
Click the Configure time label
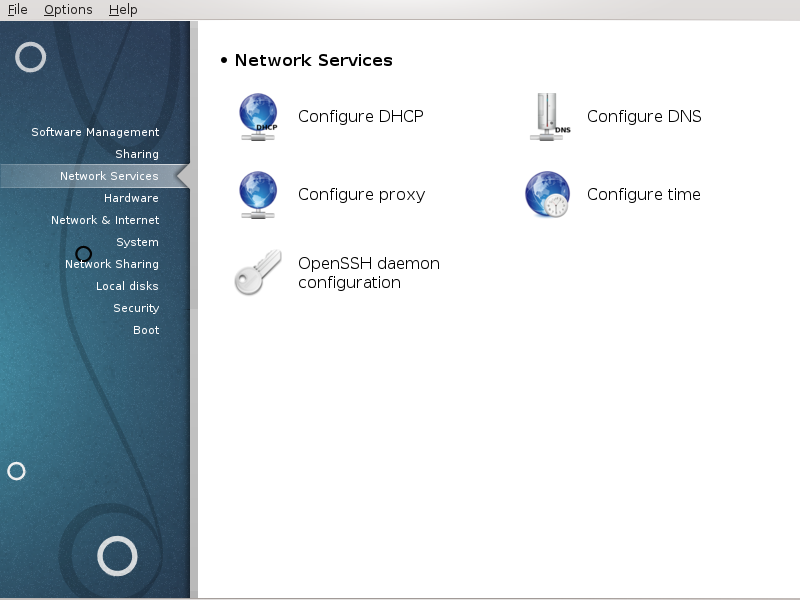643,194
